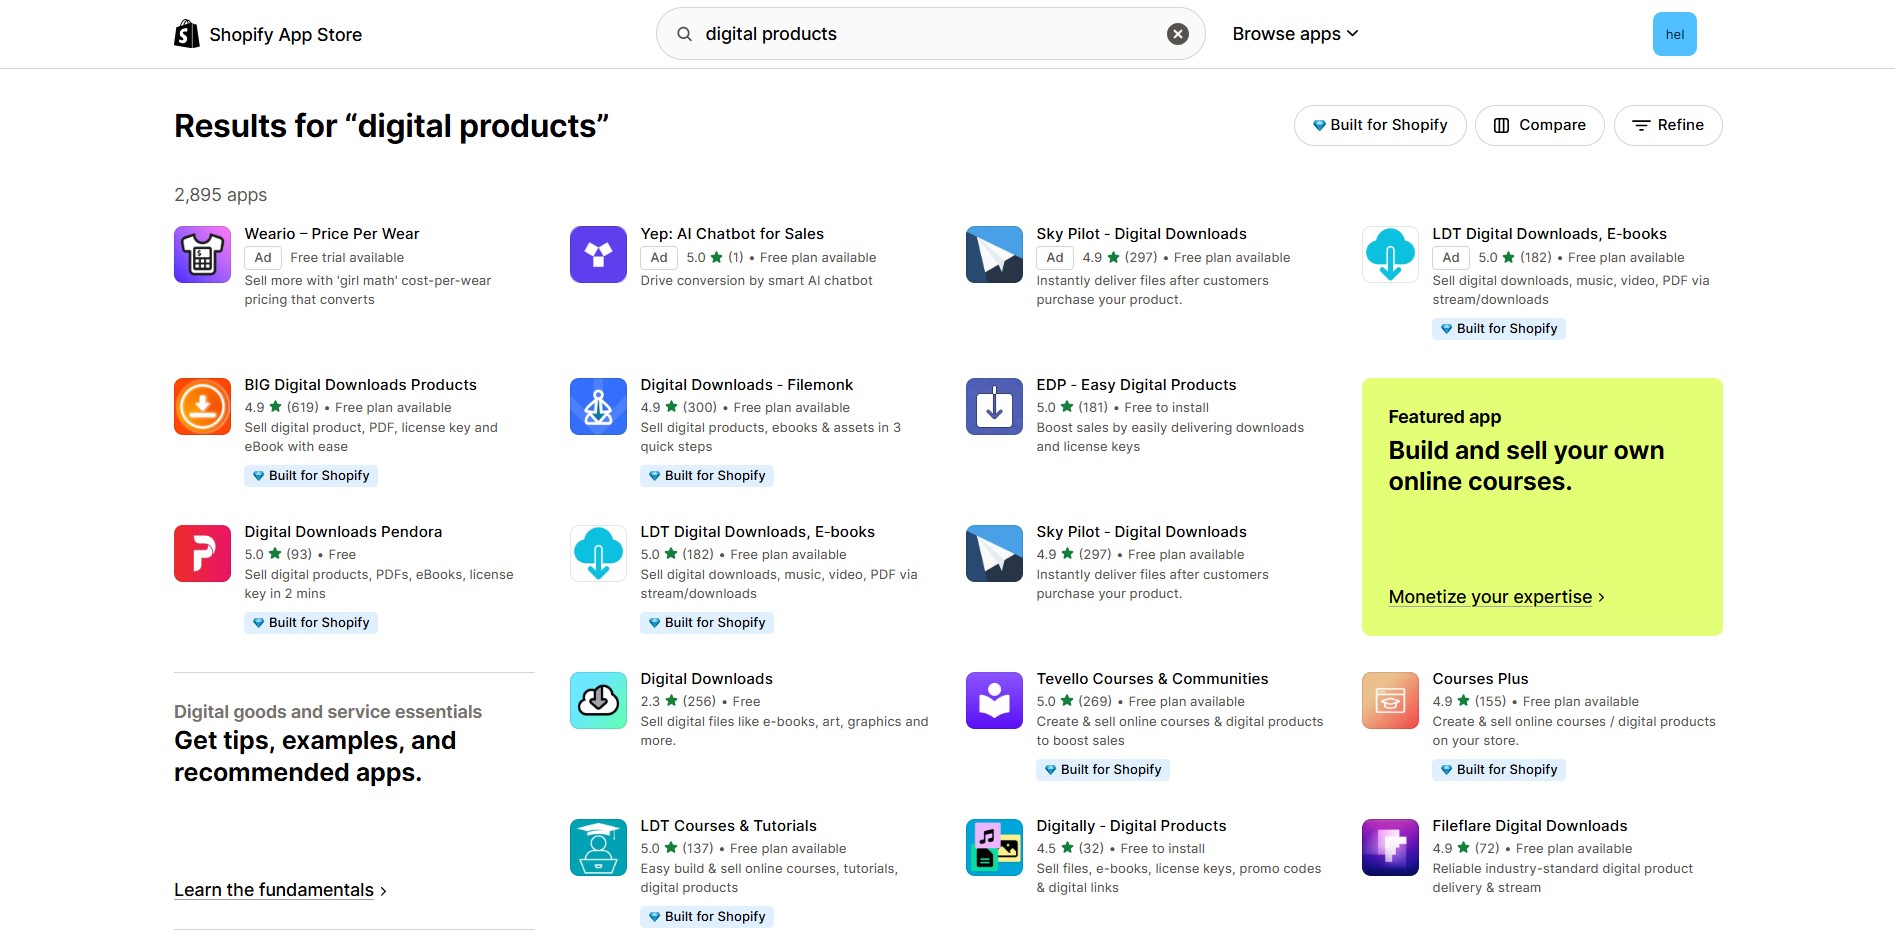Open the Refine filter panel

click(x=1667, y=124)
